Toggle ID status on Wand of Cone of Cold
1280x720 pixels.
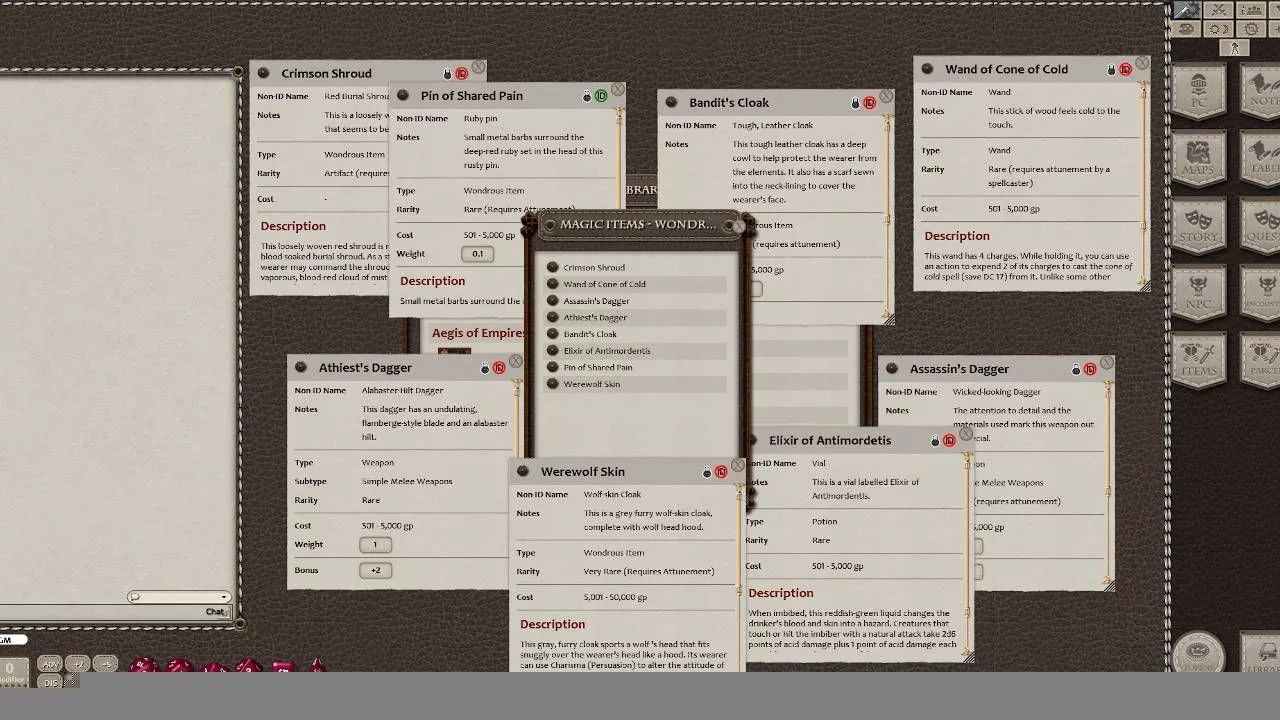click(1125, 70)
